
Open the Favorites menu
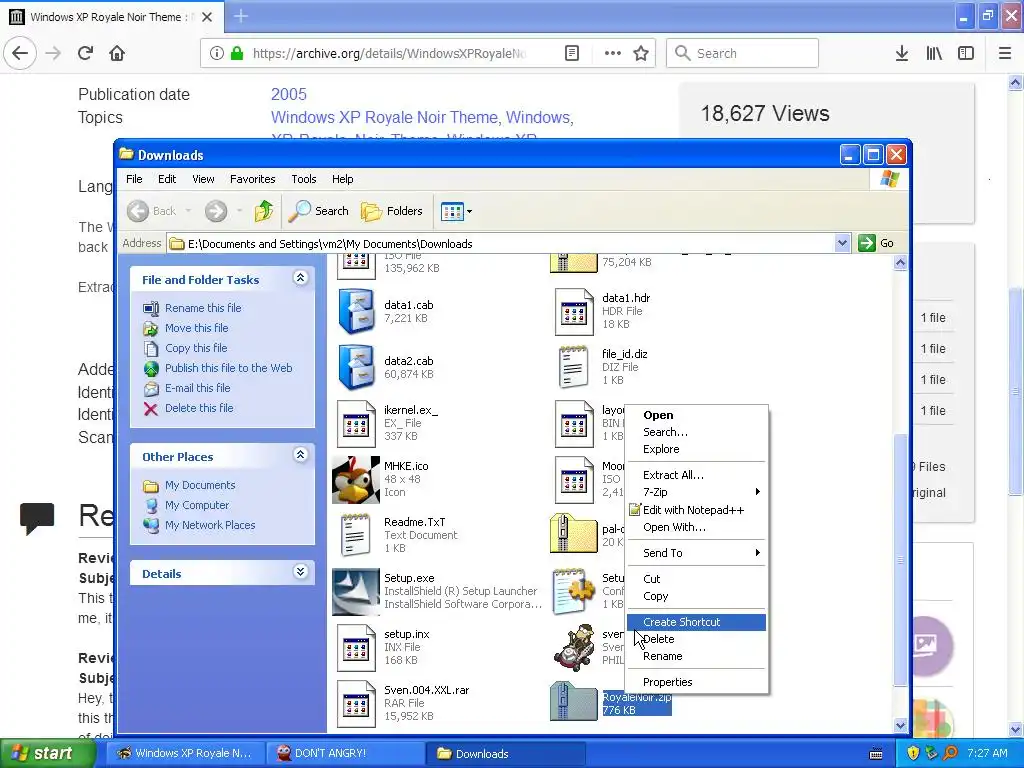pos(252,179)
